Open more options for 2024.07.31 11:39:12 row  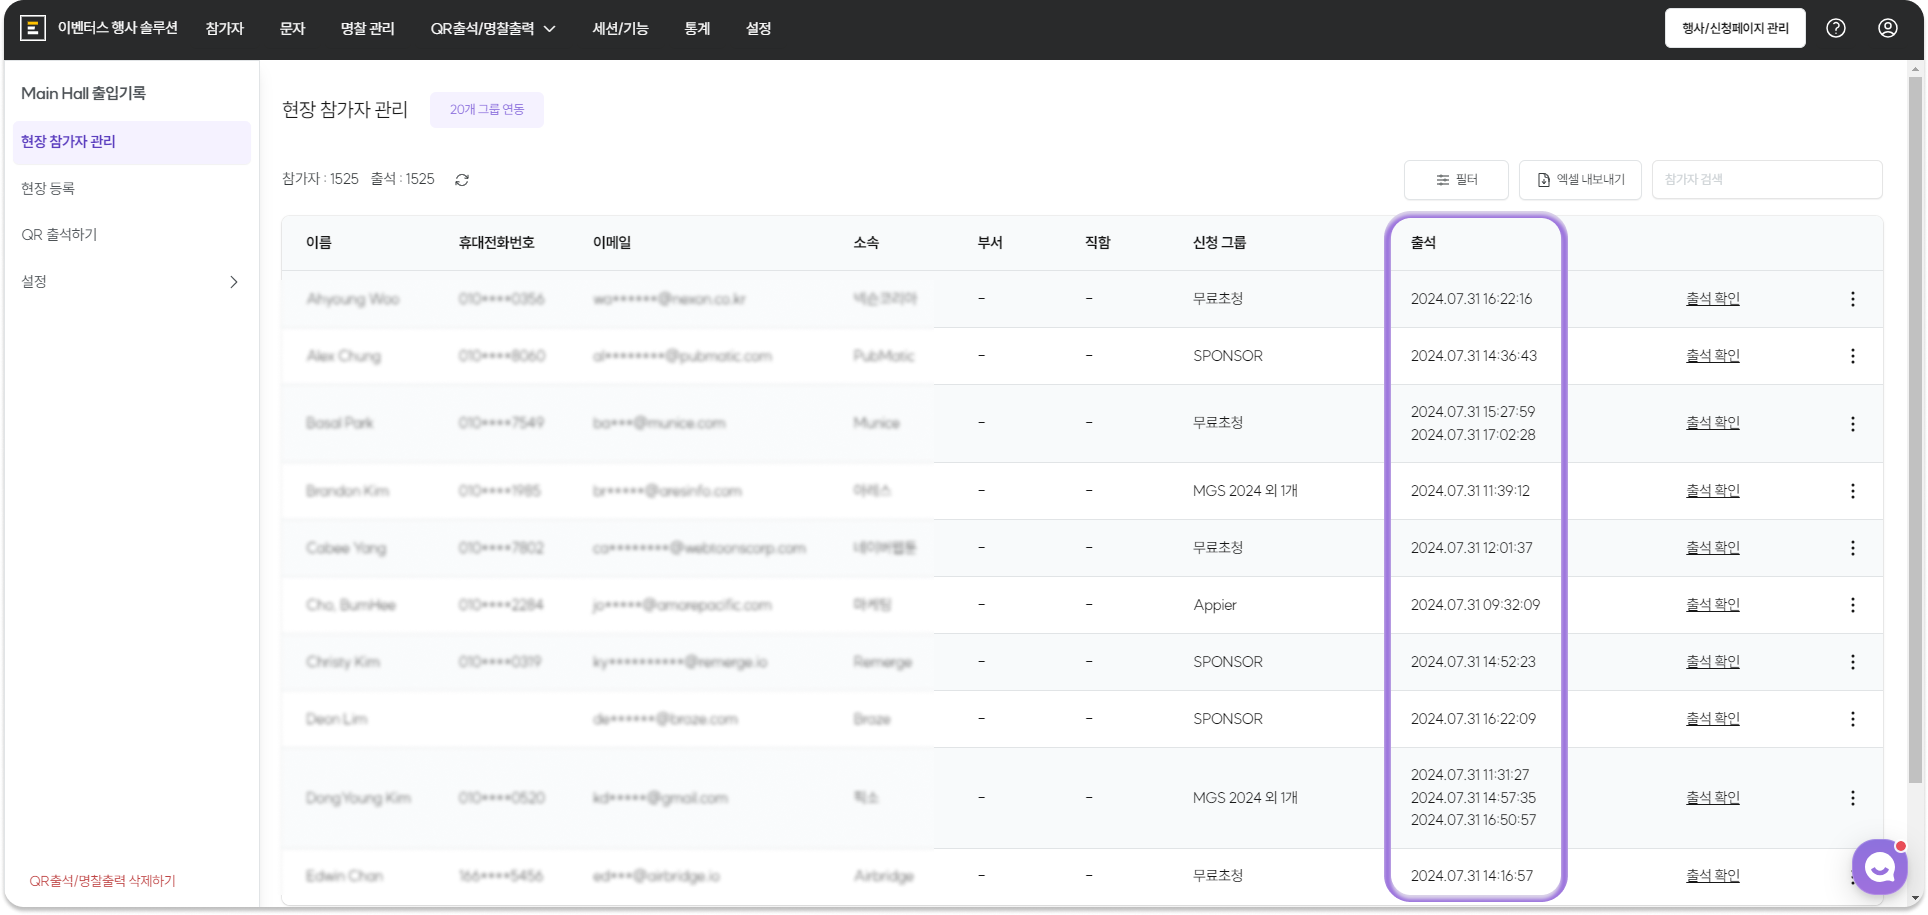click(x=1852, y=491)
